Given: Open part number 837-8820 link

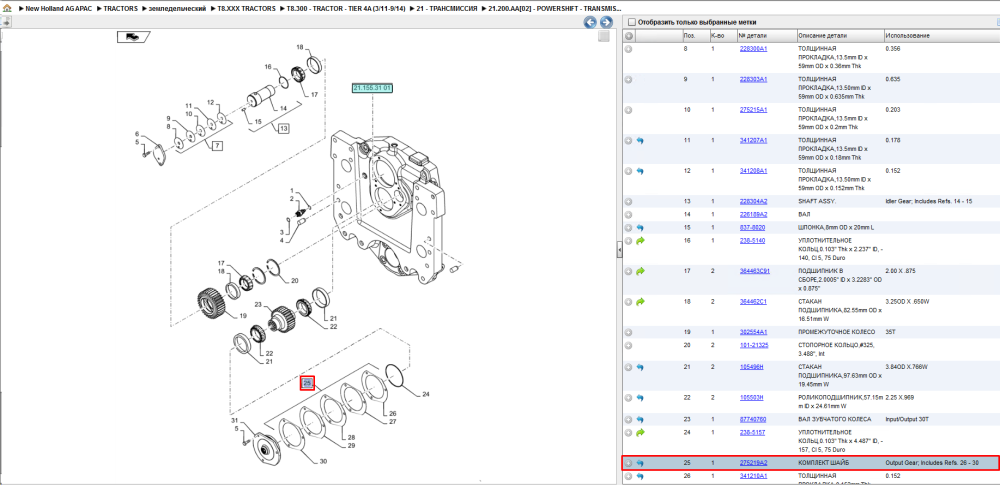Looking at the screenshot, I should pyautogui.click(x=752, y=227).
